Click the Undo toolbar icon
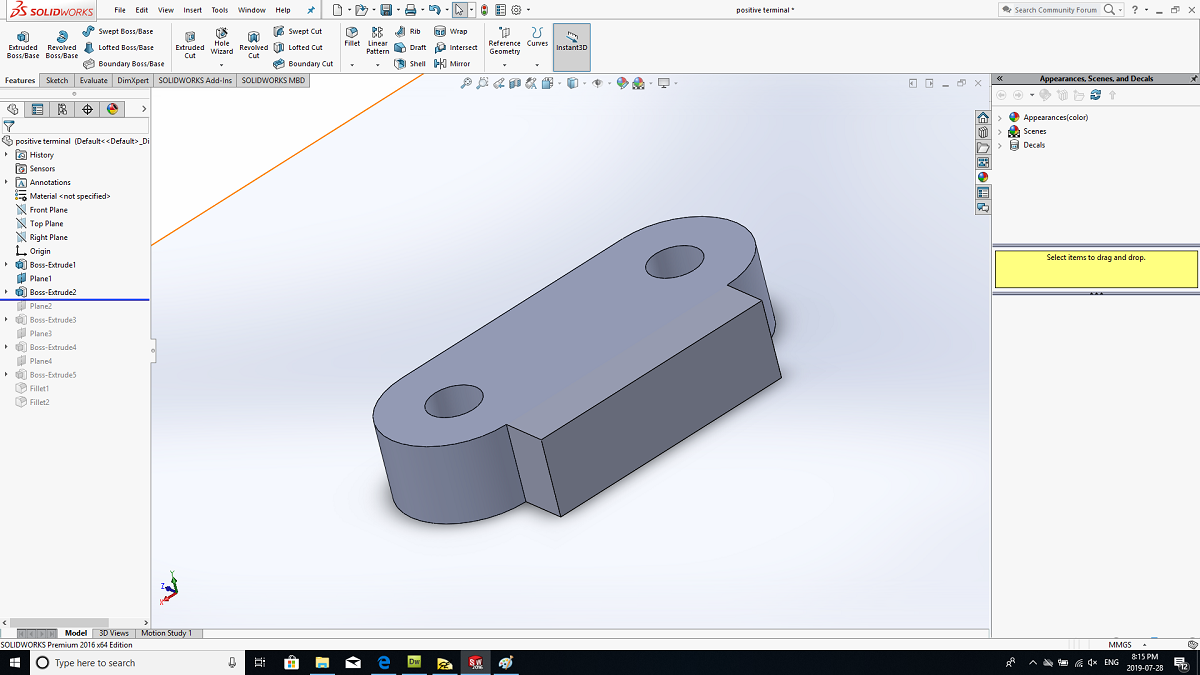The width and height of the screenshot is (1200, 675). pyautogui.click(x=434, y=10)
